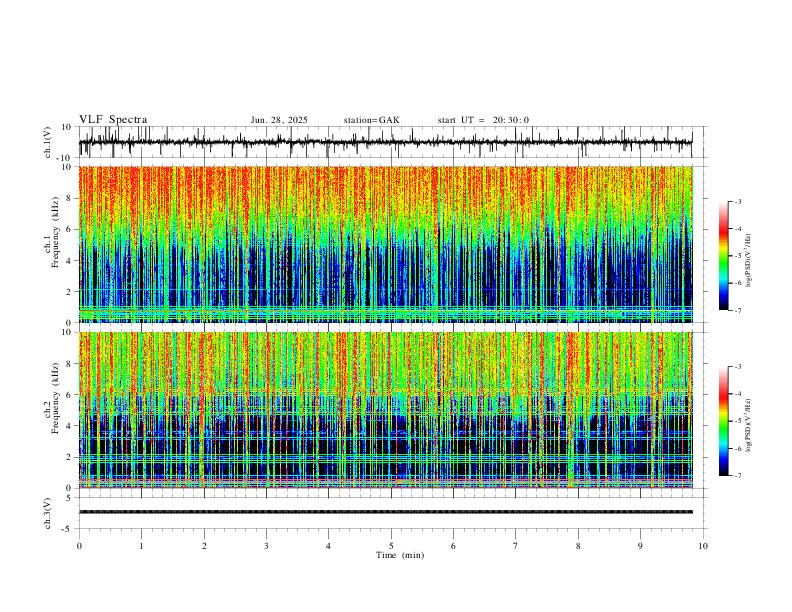This screenshot has width=792, height=612.
Task: Click the time axis tick label '10'
Action: tap(703, 546)
